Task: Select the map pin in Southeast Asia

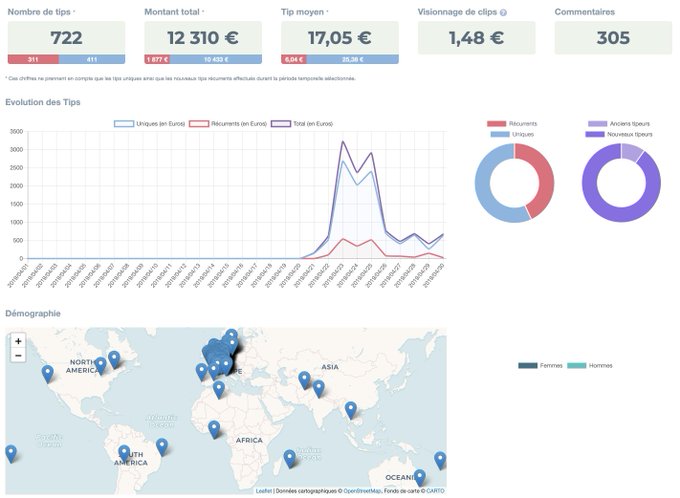Action: point(351,410)
